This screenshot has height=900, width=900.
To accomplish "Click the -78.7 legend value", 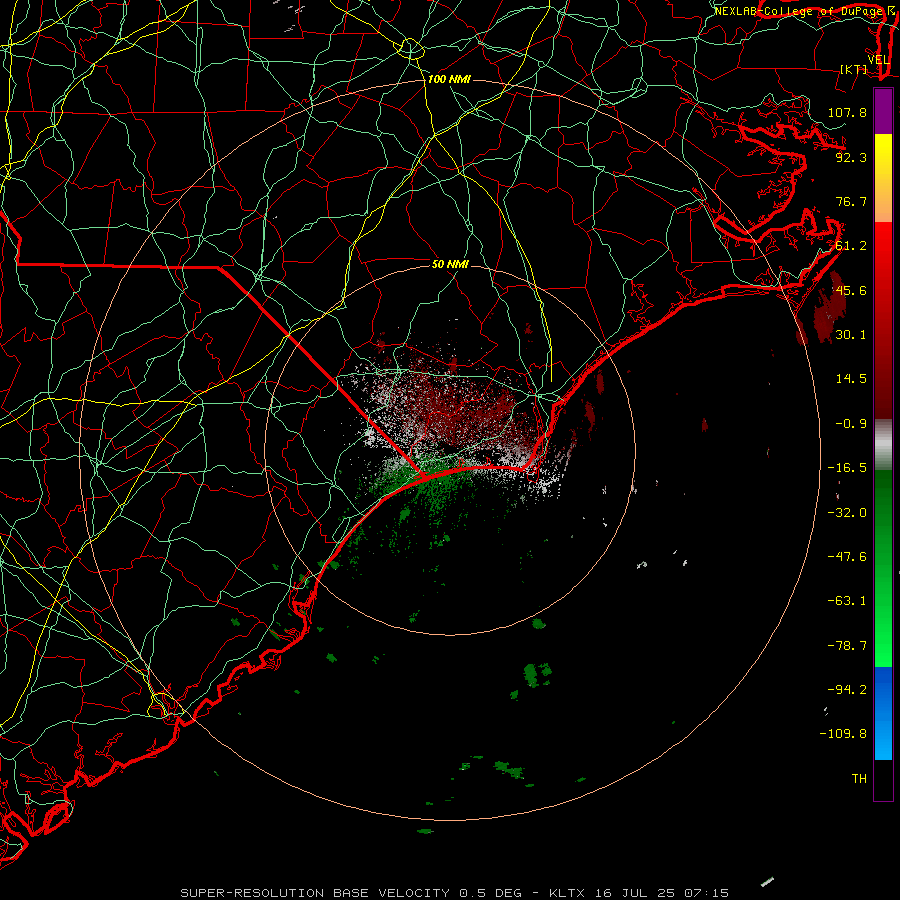I will 847,645.
